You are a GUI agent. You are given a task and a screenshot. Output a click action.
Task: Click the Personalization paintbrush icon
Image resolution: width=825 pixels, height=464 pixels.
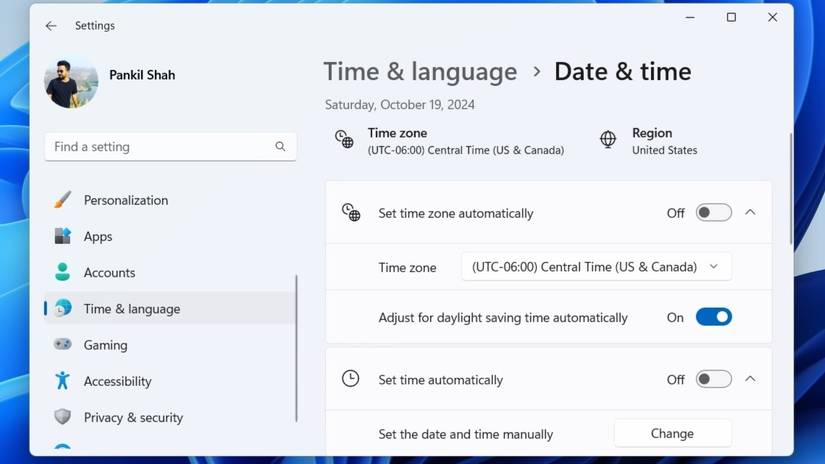(x=63, y=200)
